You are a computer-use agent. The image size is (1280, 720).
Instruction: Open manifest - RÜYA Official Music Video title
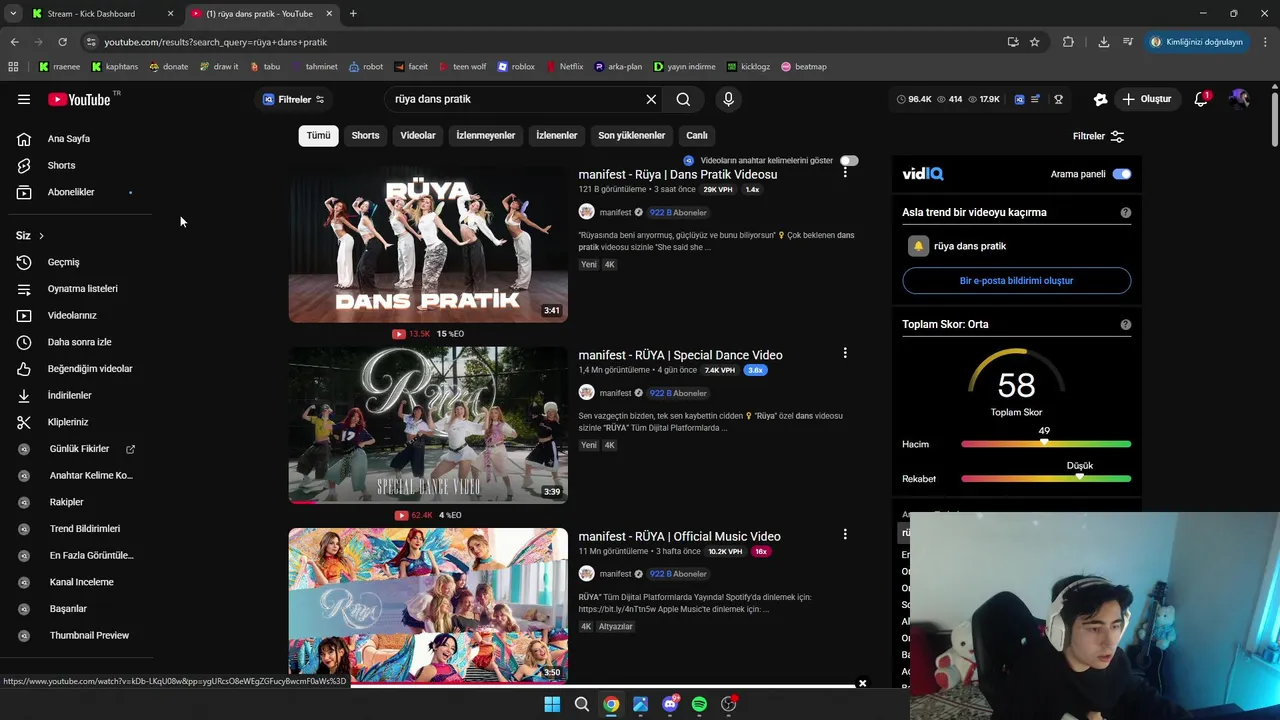click(x=679, y=536)
